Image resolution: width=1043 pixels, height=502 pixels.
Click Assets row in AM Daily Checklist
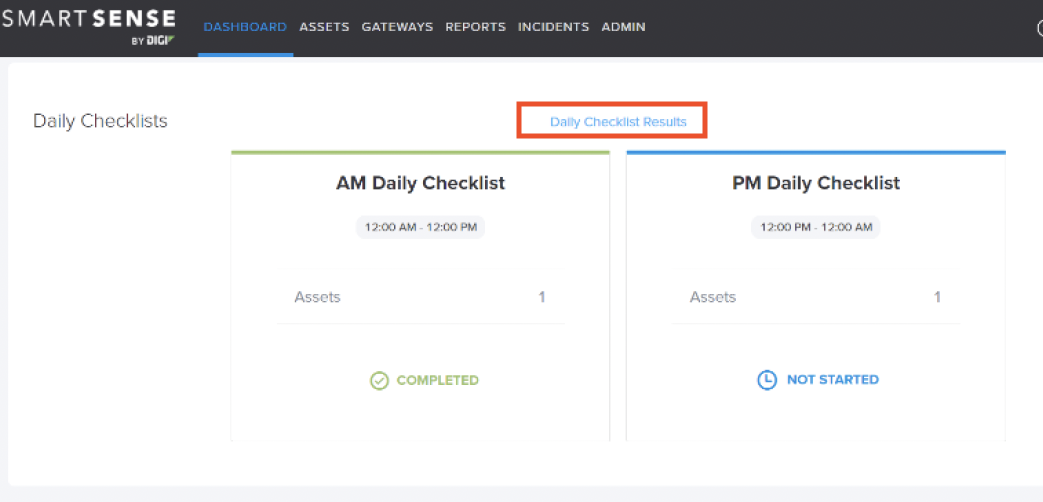420,297
